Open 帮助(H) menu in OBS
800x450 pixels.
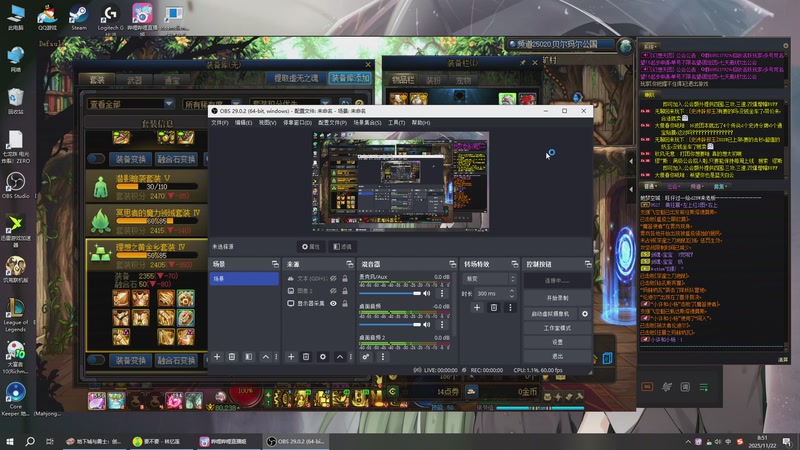pyautogui.click(x=420, y=122)
